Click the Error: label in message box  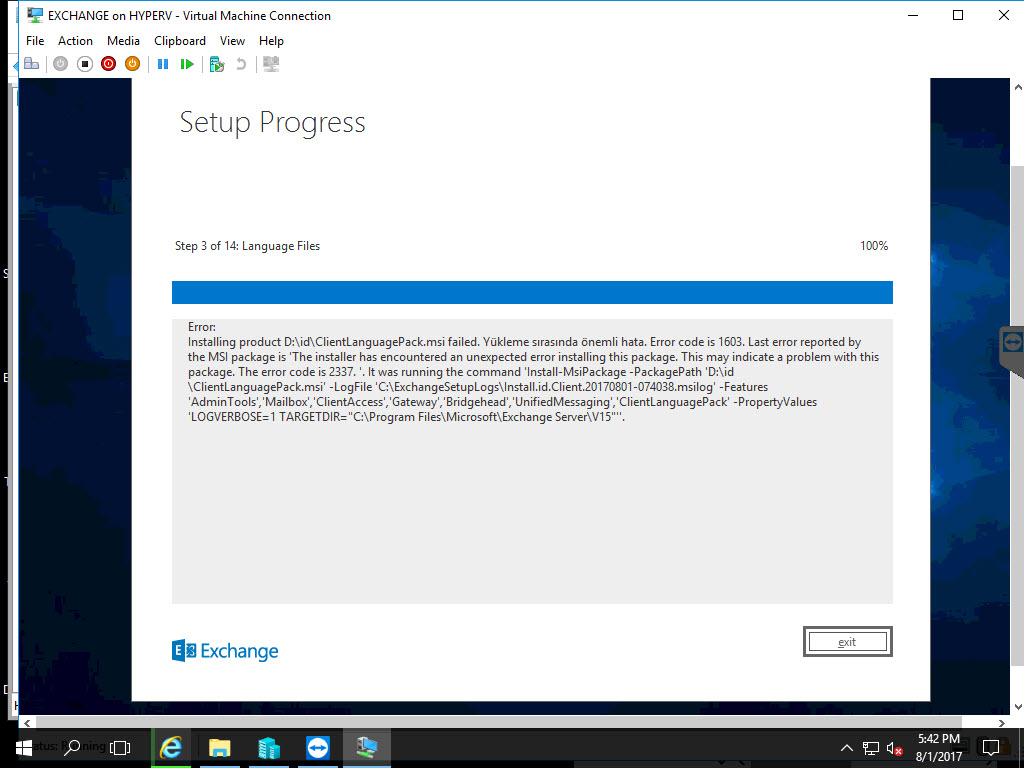[x=202, y=327]
